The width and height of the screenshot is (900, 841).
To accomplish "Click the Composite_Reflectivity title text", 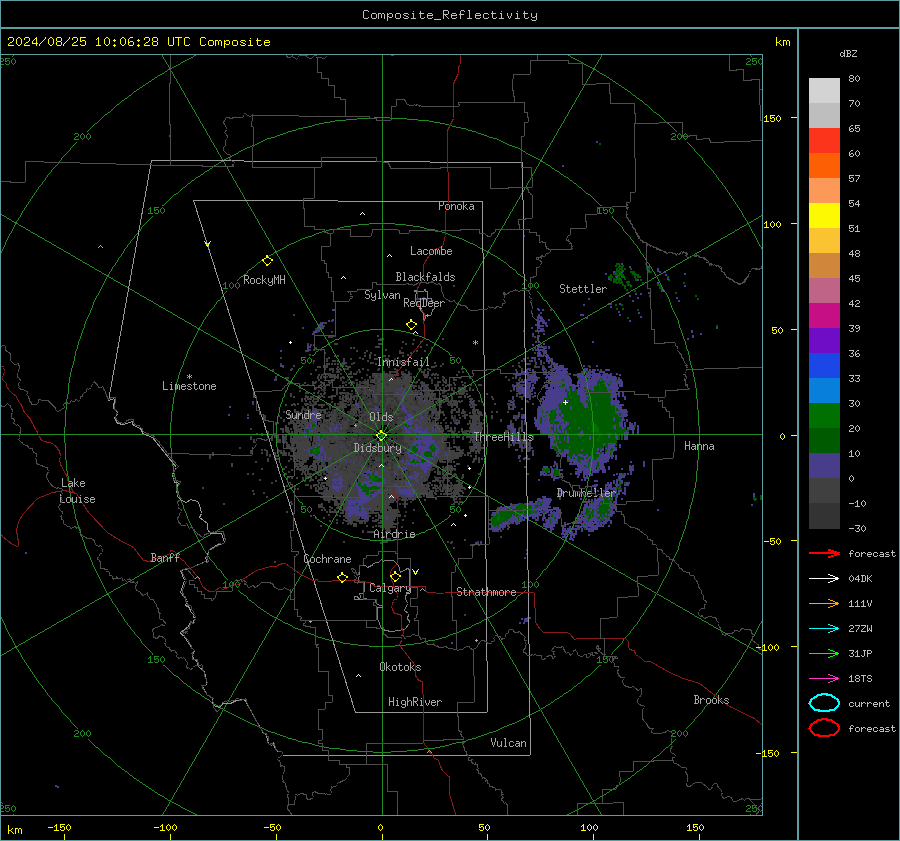I will pos(450,15).
